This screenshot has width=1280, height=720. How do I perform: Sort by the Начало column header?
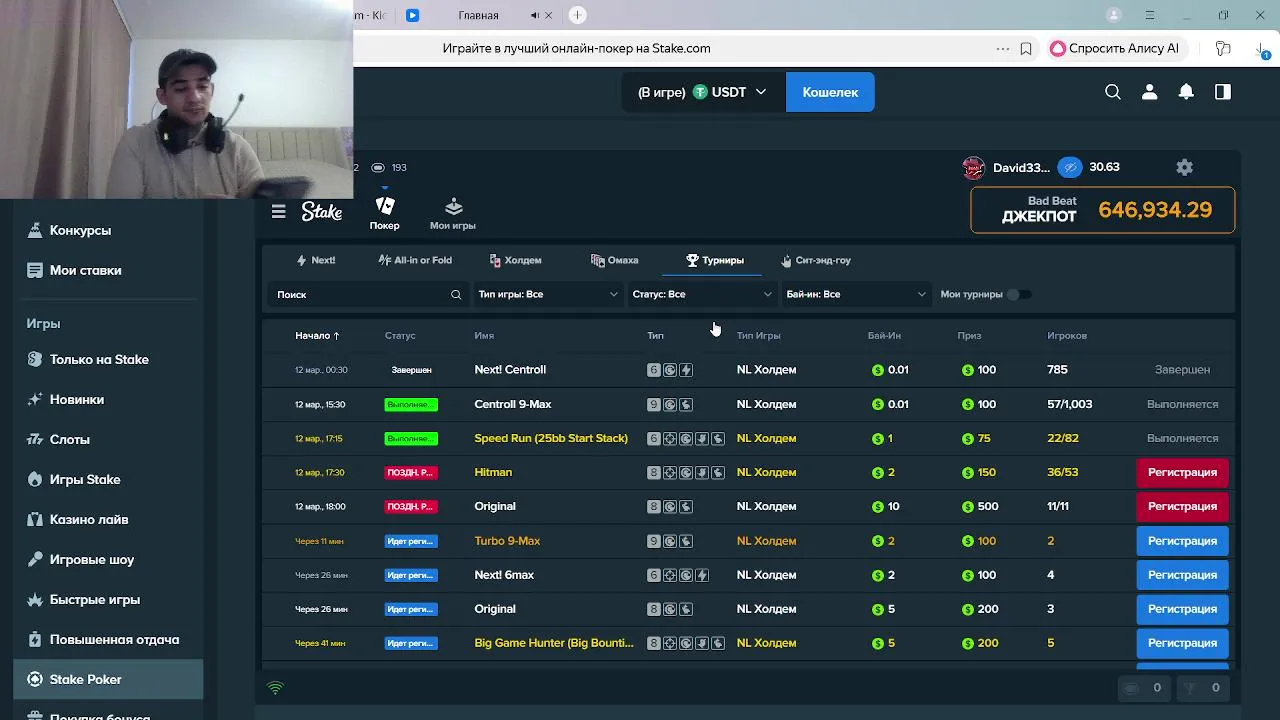(x=317, y=335)
